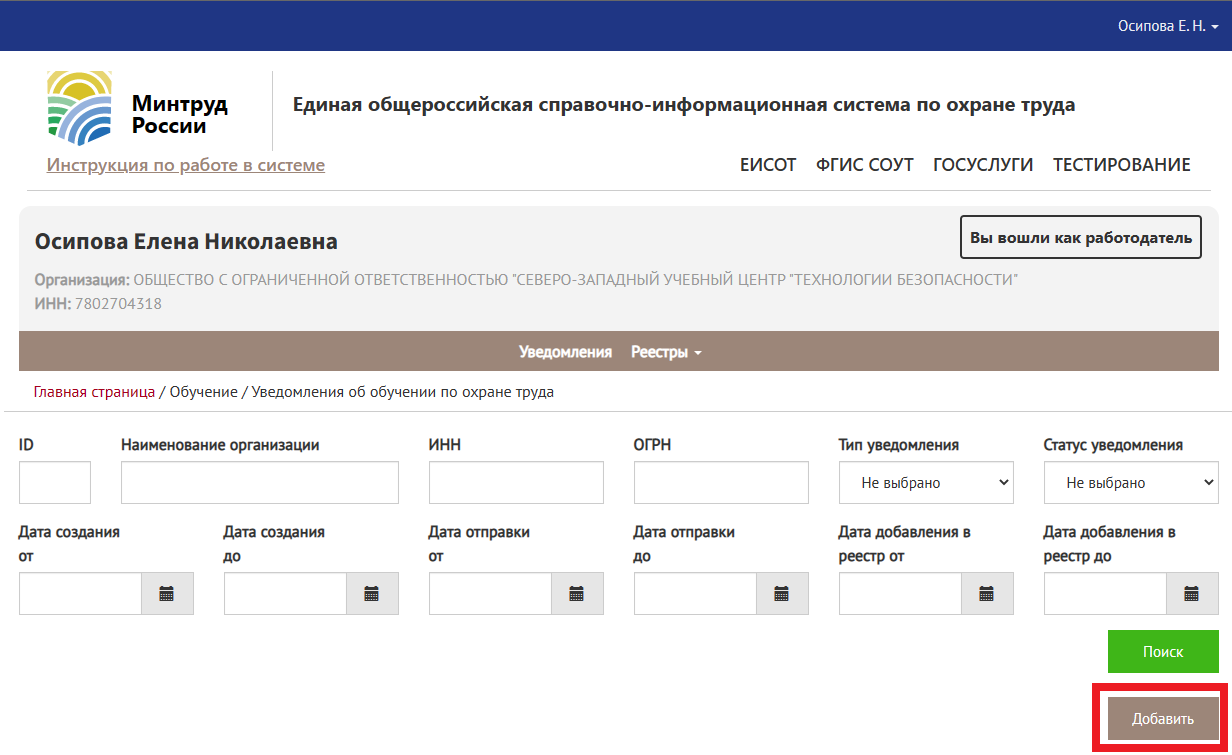Open the Статус уведомления dropdown

tap(1131, 483)
